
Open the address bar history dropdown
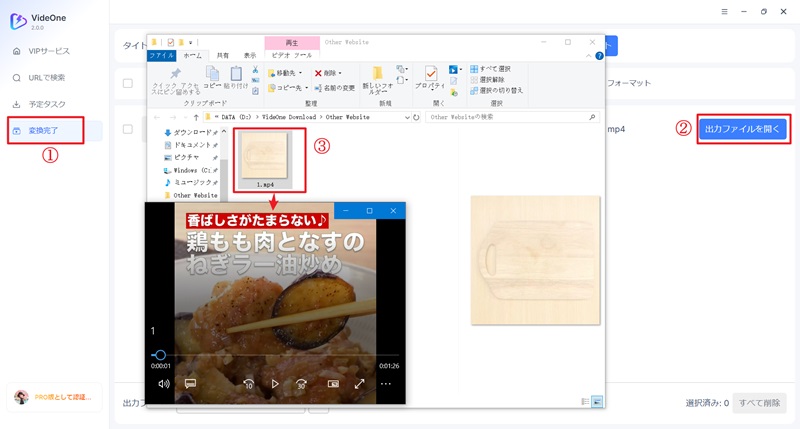pos(407,117)
